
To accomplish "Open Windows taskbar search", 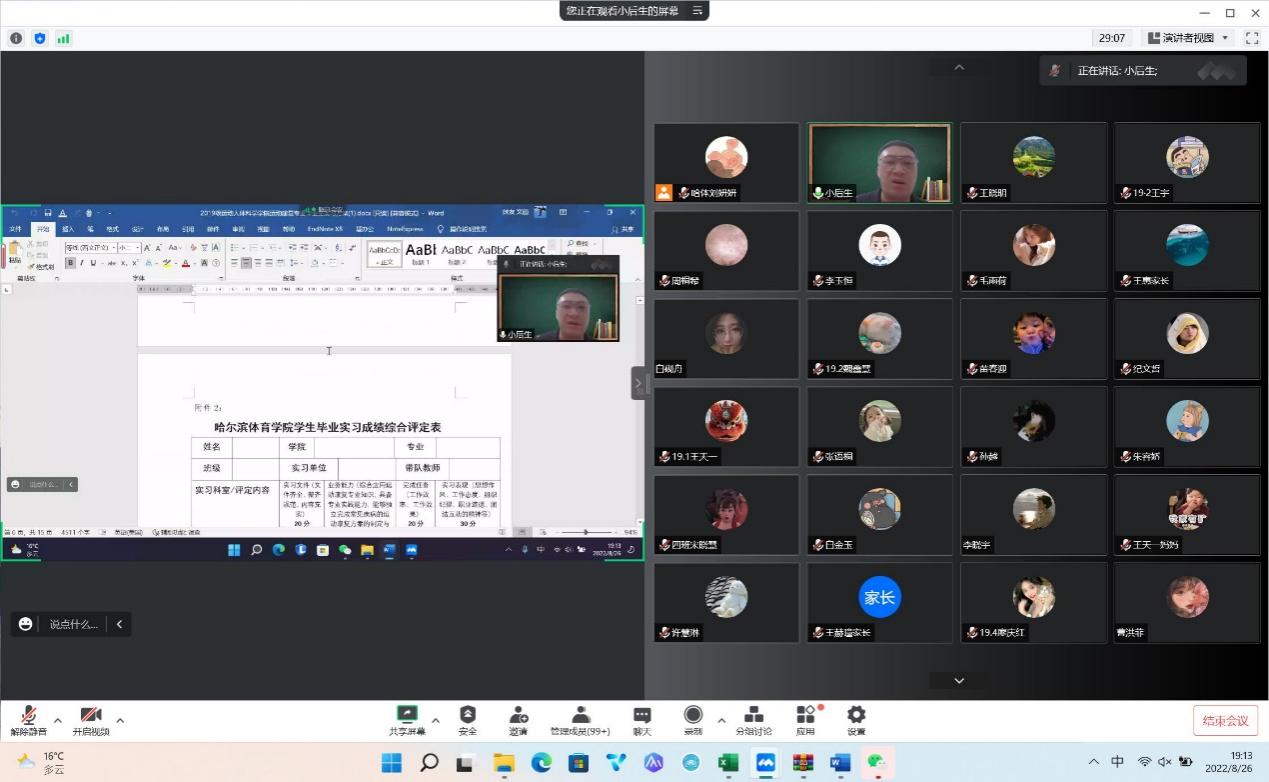I will (x=429, y=763).
